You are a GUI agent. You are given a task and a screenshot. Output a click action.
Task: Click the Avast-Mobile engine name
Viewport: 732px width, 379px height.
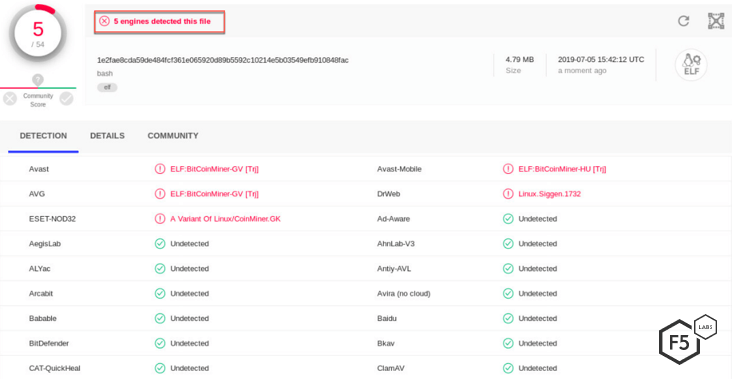[399, 169]
